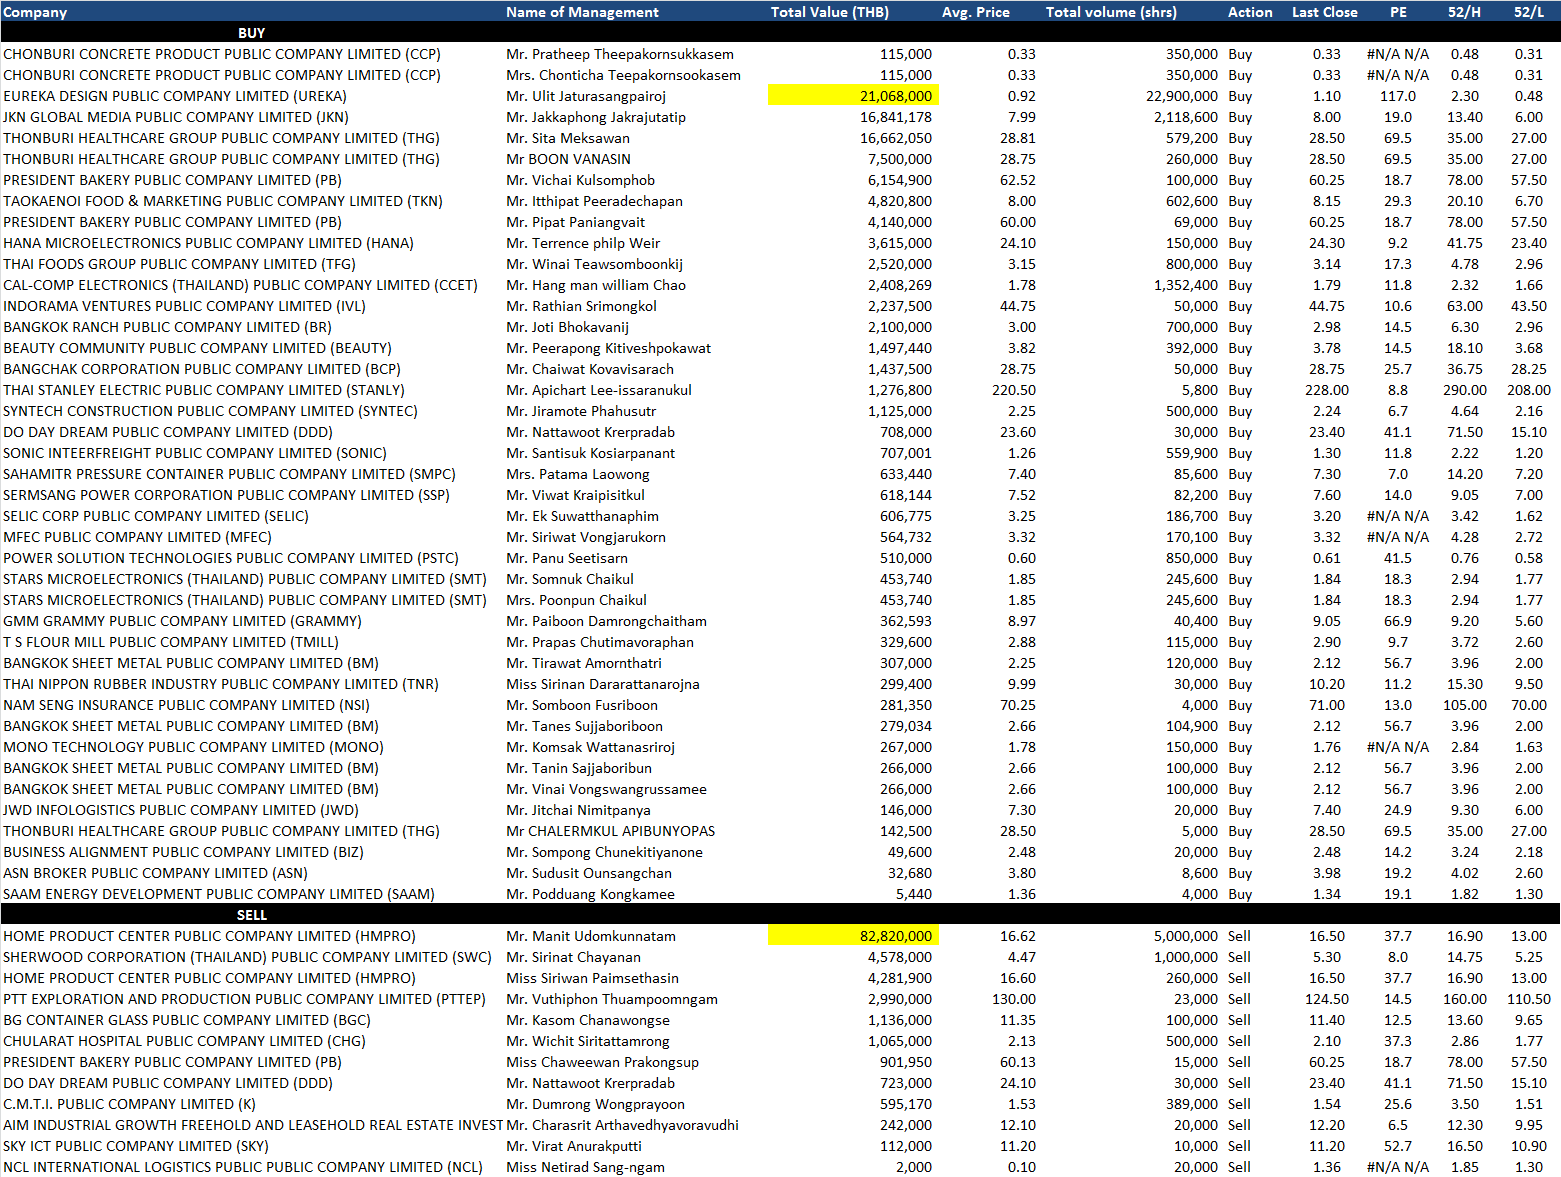This screenshot has width=1561, height=1177.
Task: Click BG CONTAINER GLASS (BGC) cell
Action: (x=187, y=1020)
